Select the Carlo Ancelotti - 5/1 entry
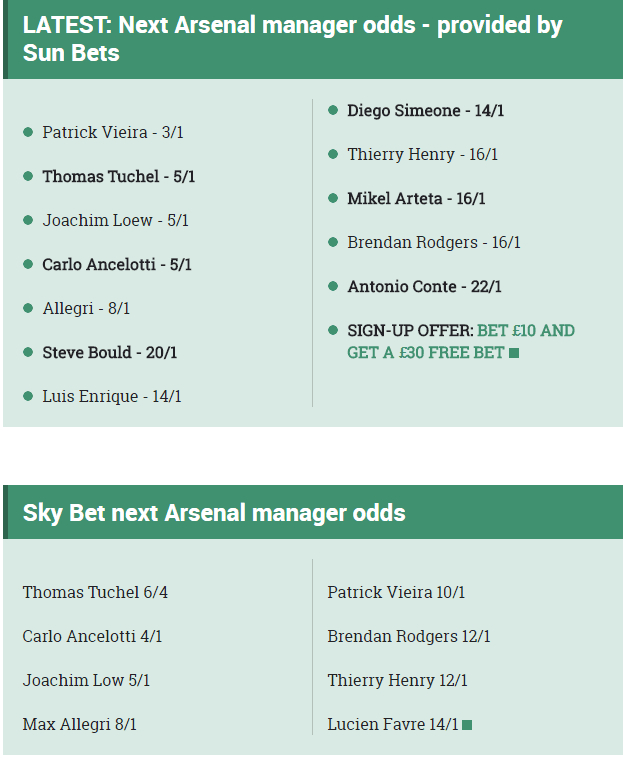Viewport: 623px width, 761px height. [x=116, y=265]
